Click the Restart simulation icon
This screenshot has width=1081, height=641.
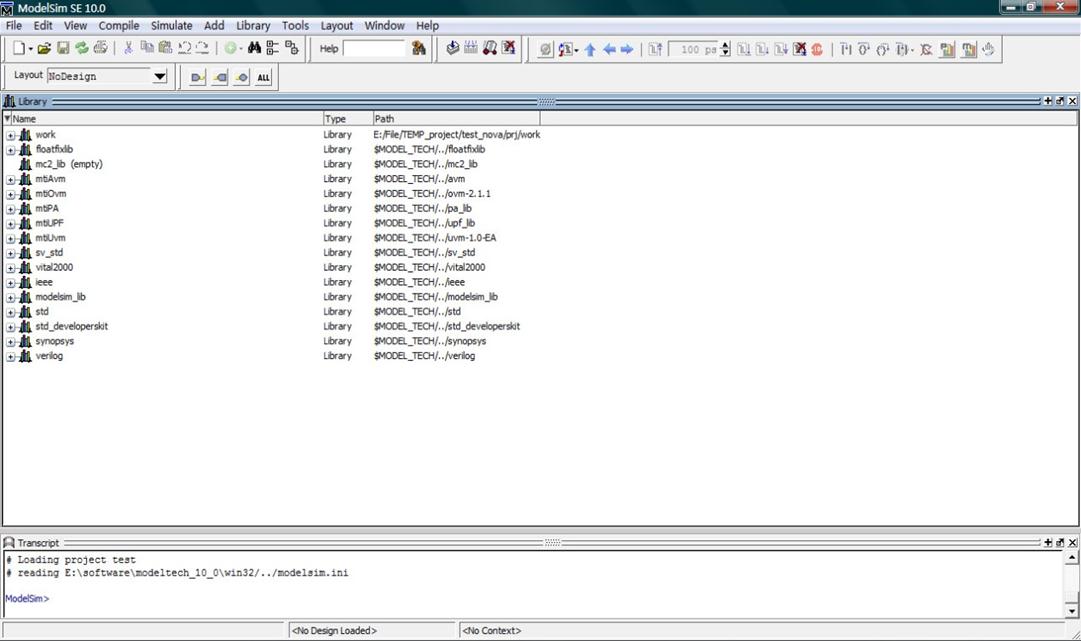pos(655,50)
